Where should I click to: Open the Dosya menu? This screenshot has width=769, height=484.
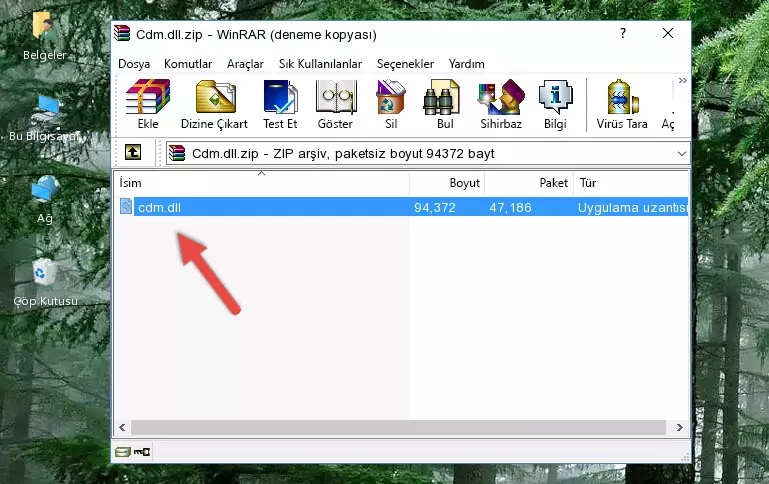pos(134,64)
